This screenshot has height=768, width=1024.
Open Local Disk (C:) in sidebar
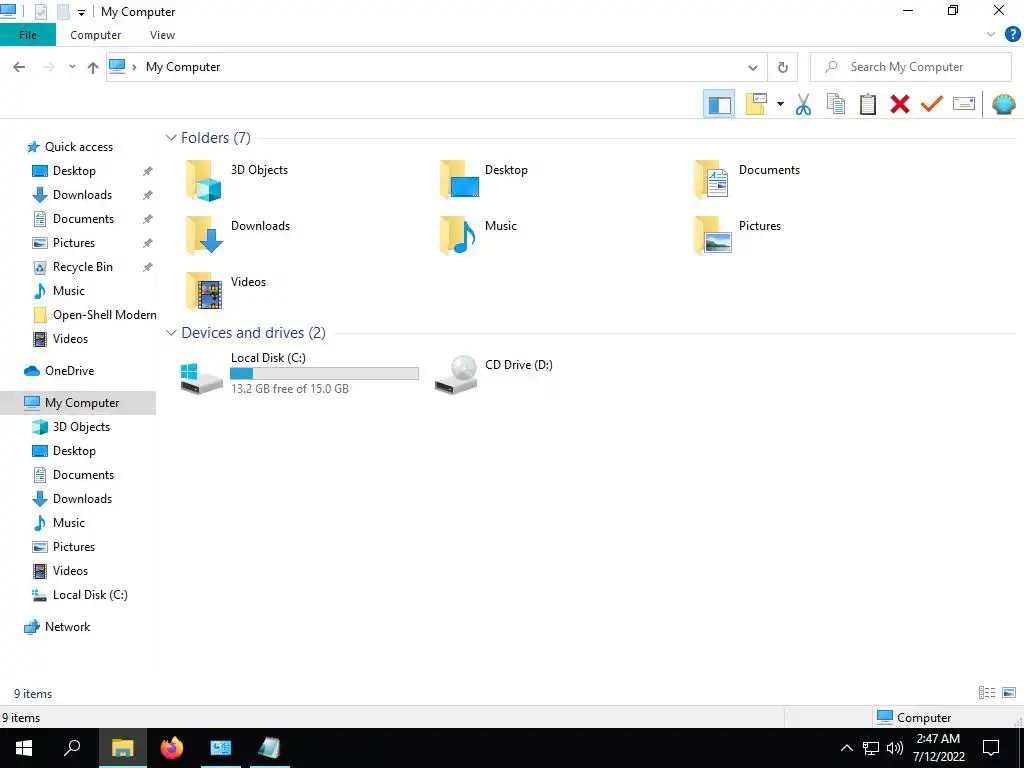90,595
